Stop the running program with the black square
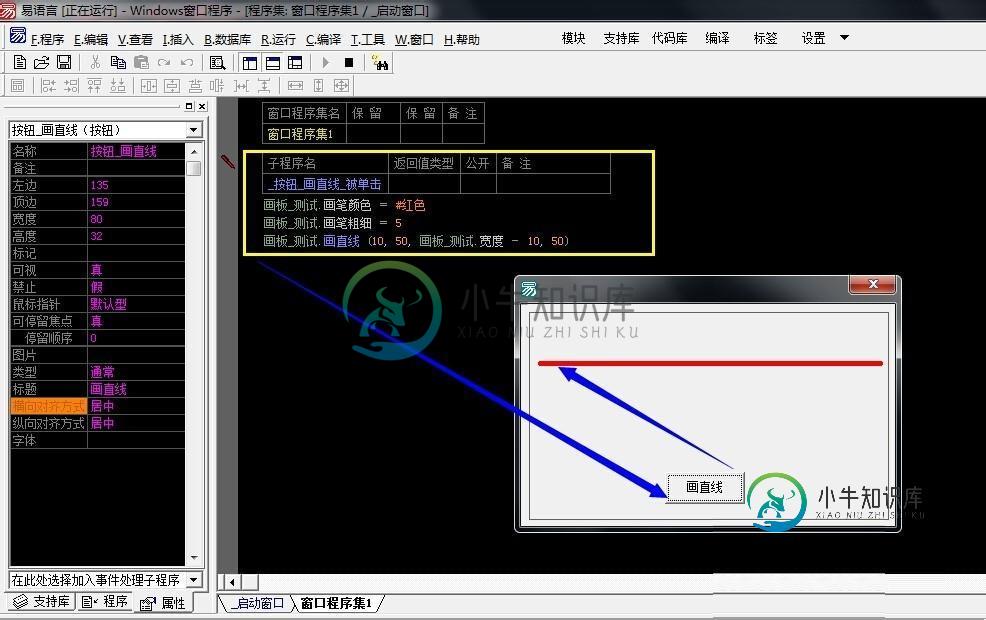The height and width of the screenshot is (620, 986). (349, 62)
